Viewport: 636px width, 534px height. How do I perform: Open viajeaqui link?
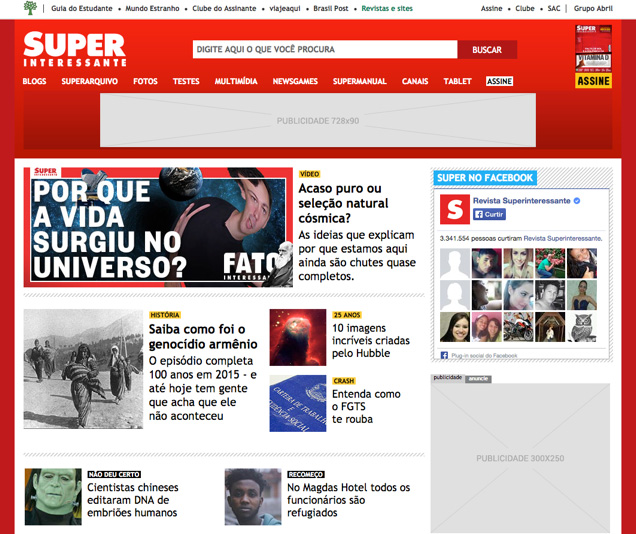coord(285,8)
